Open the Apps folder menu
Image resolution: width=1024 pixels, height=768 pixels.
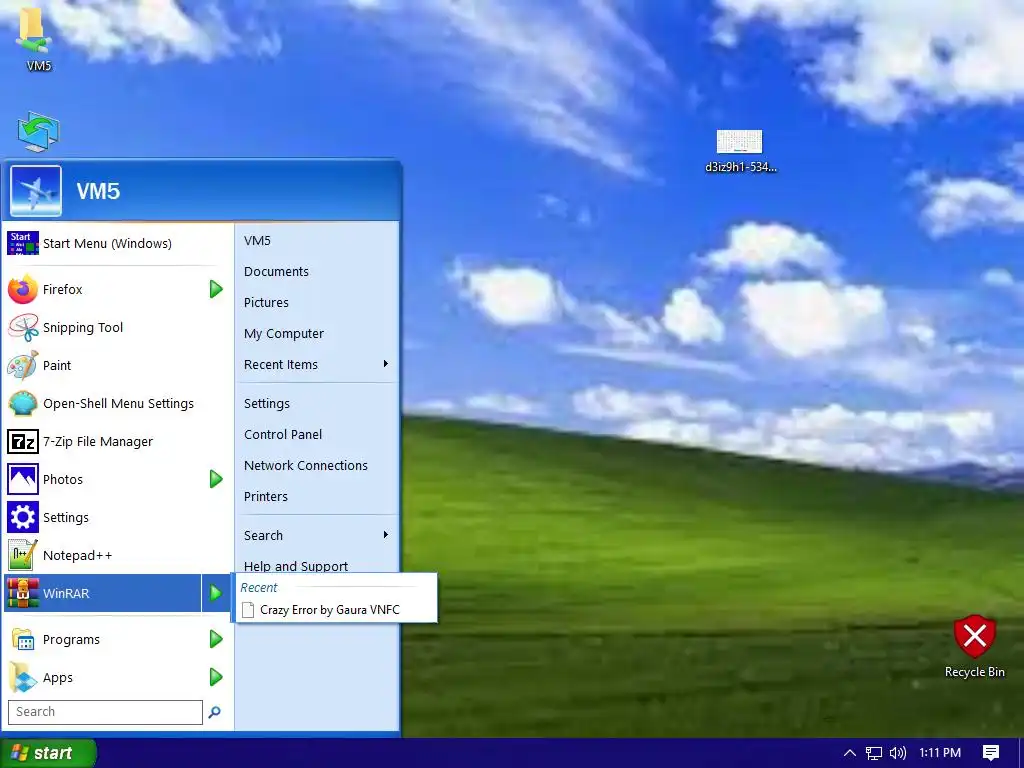103,678
